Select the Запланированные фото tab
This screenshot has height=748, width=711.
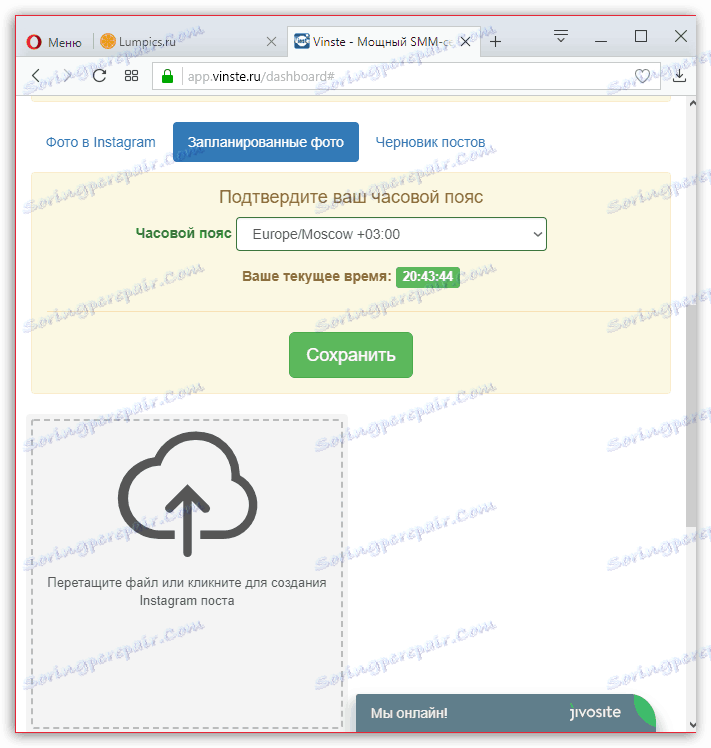266,142
